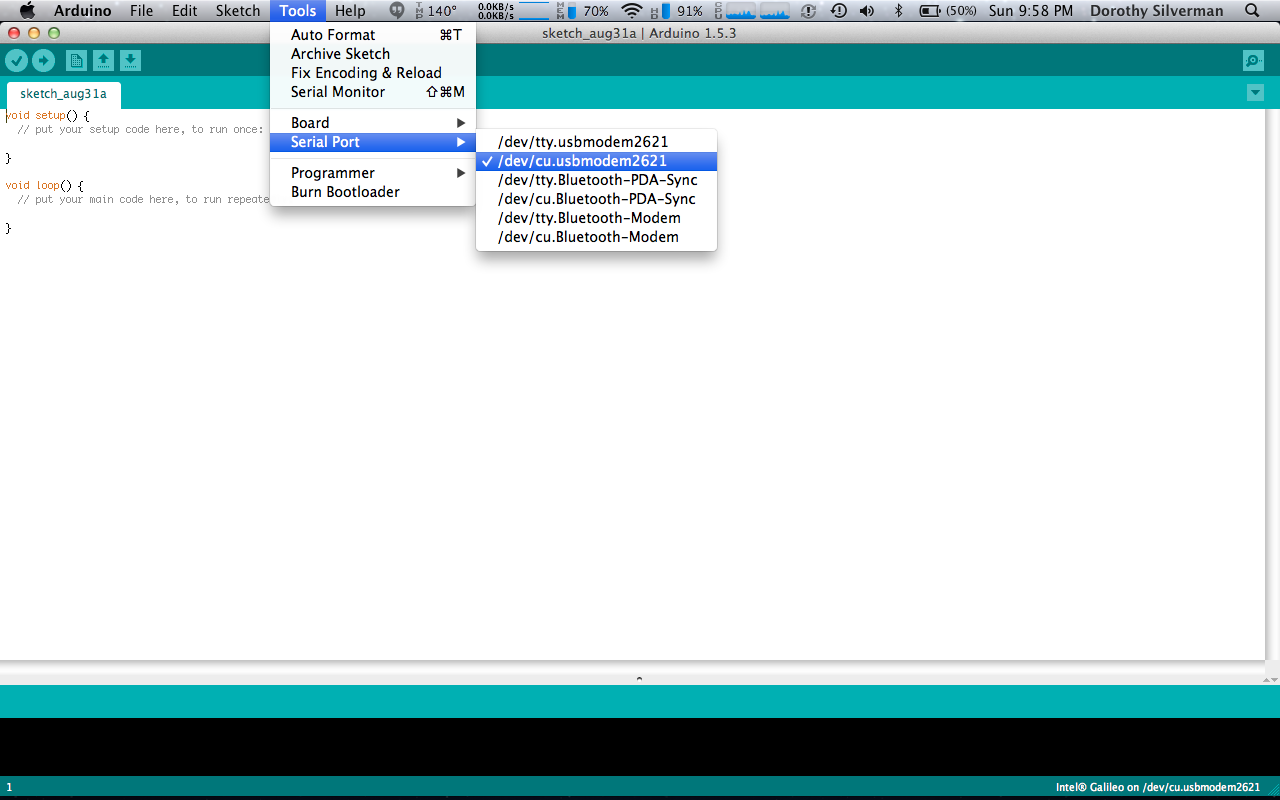This screenshot has height=800, width=1280.
Task: Click the void loop() code line
Action: tap(44, 186)
